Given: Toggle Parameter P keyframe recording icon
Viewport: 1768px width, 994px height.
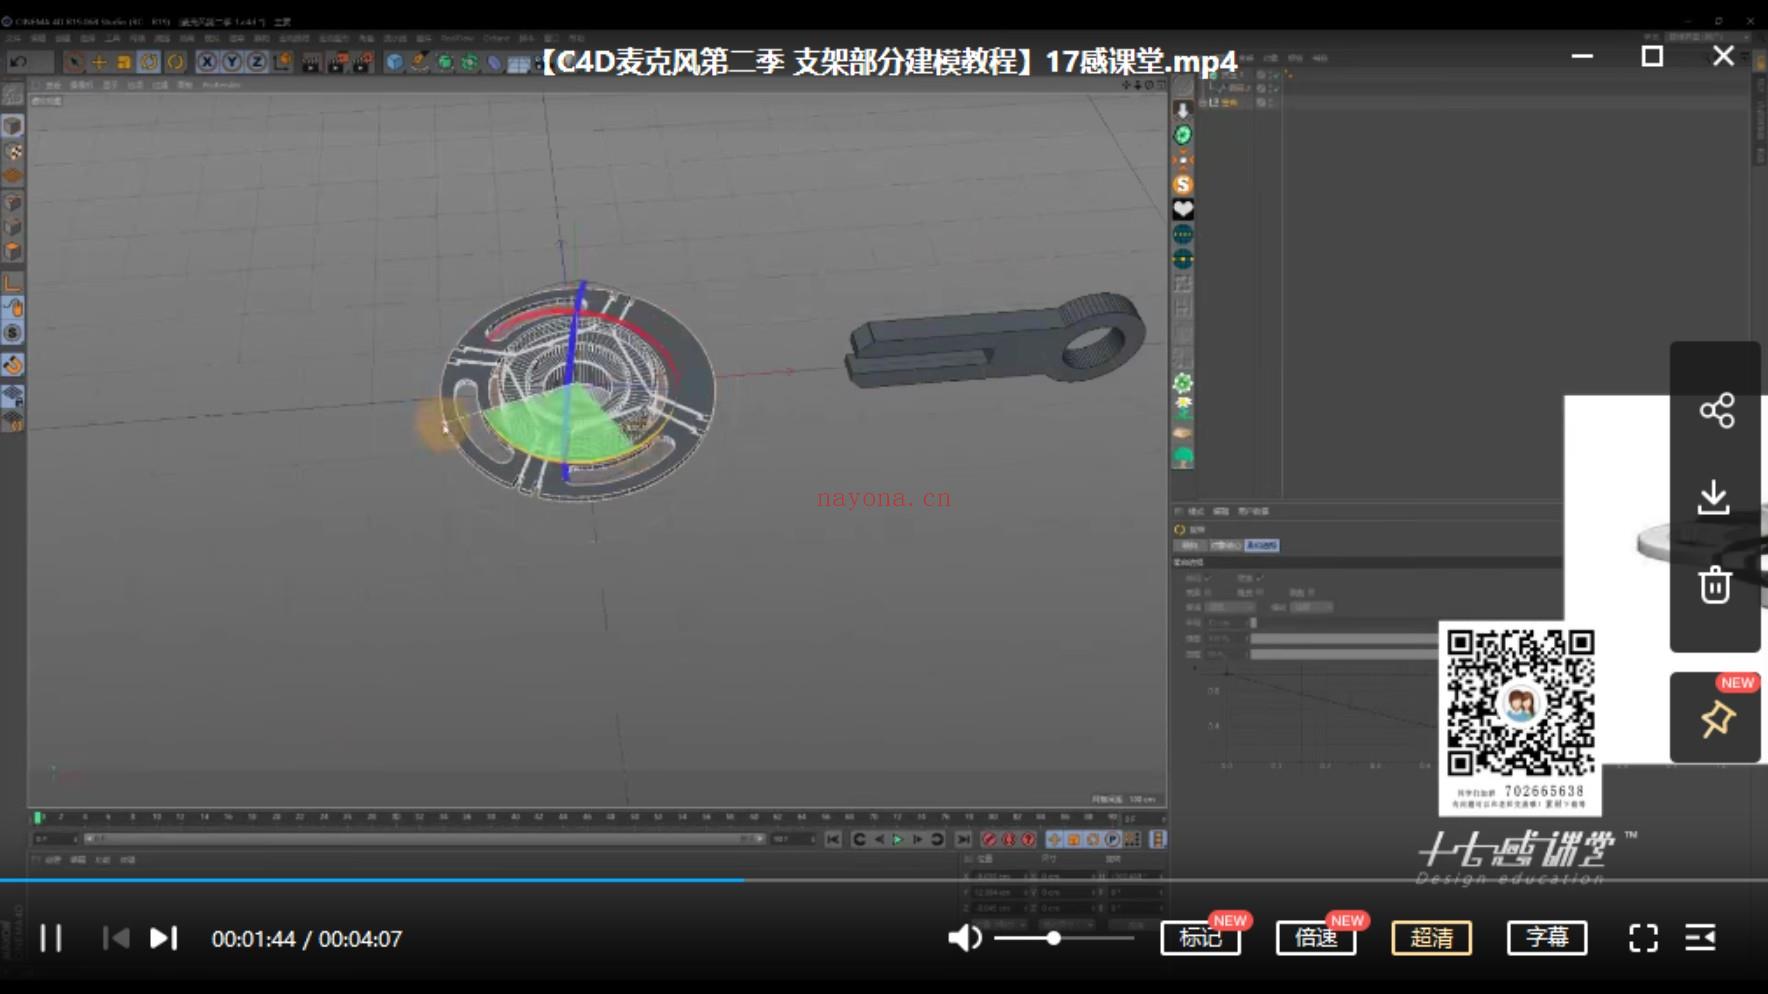Looking at the screenshot, I should coord(1112,839).
